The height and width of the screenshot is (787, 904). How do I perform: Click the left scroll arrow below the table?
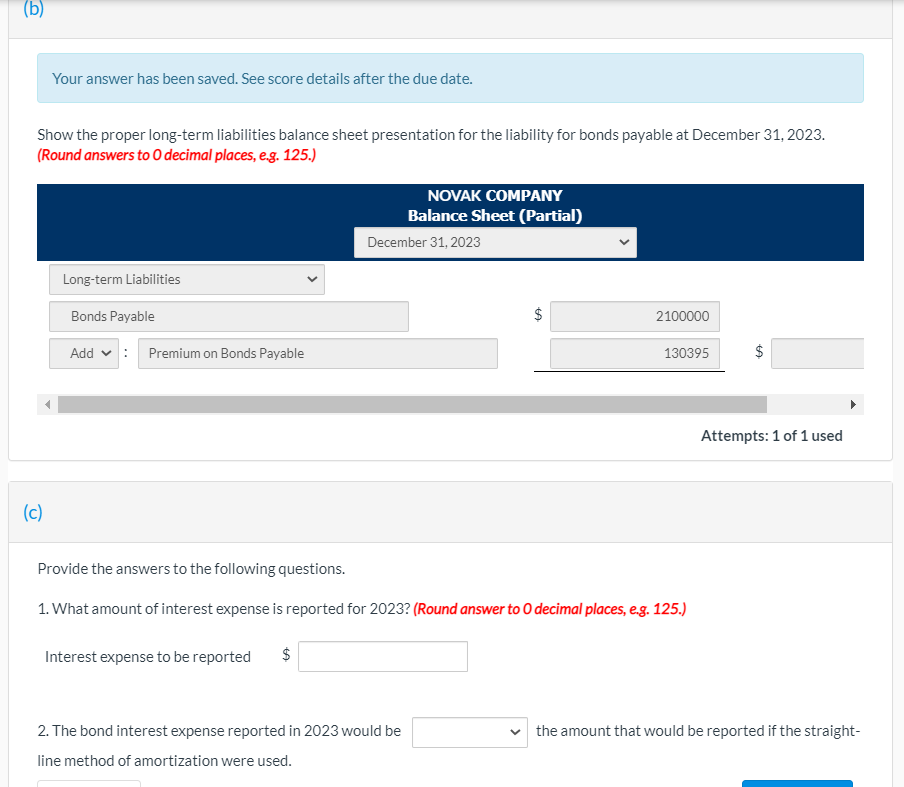[x=47, y=404]
